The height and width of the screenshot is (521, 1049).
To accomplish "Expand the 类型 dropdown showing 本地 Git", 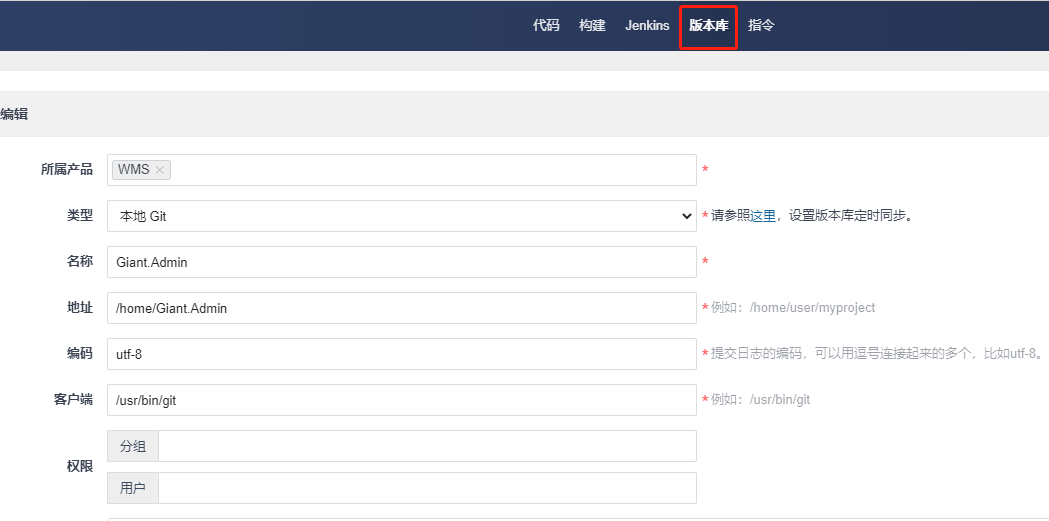I will pos(401,216).
